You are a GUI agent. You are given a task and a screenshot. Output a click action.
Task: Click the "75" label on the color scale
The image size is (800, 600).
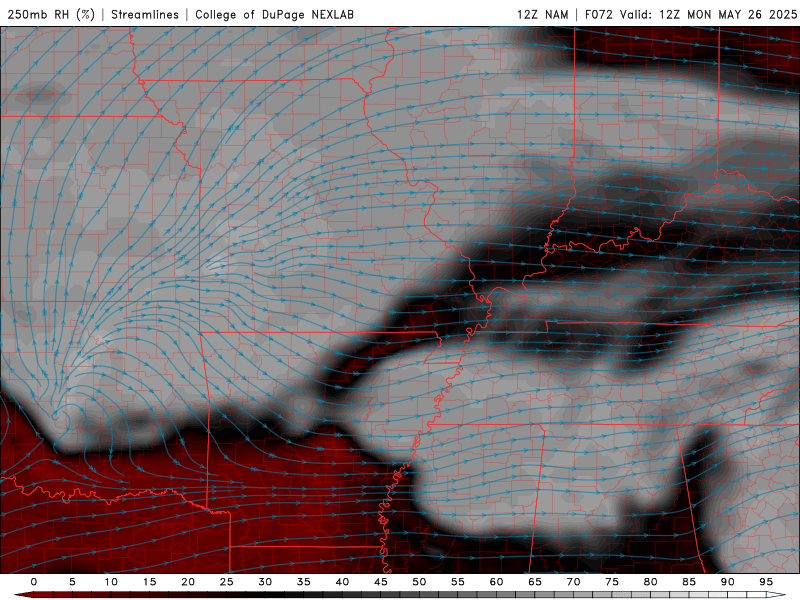click(x=612, y=582)
